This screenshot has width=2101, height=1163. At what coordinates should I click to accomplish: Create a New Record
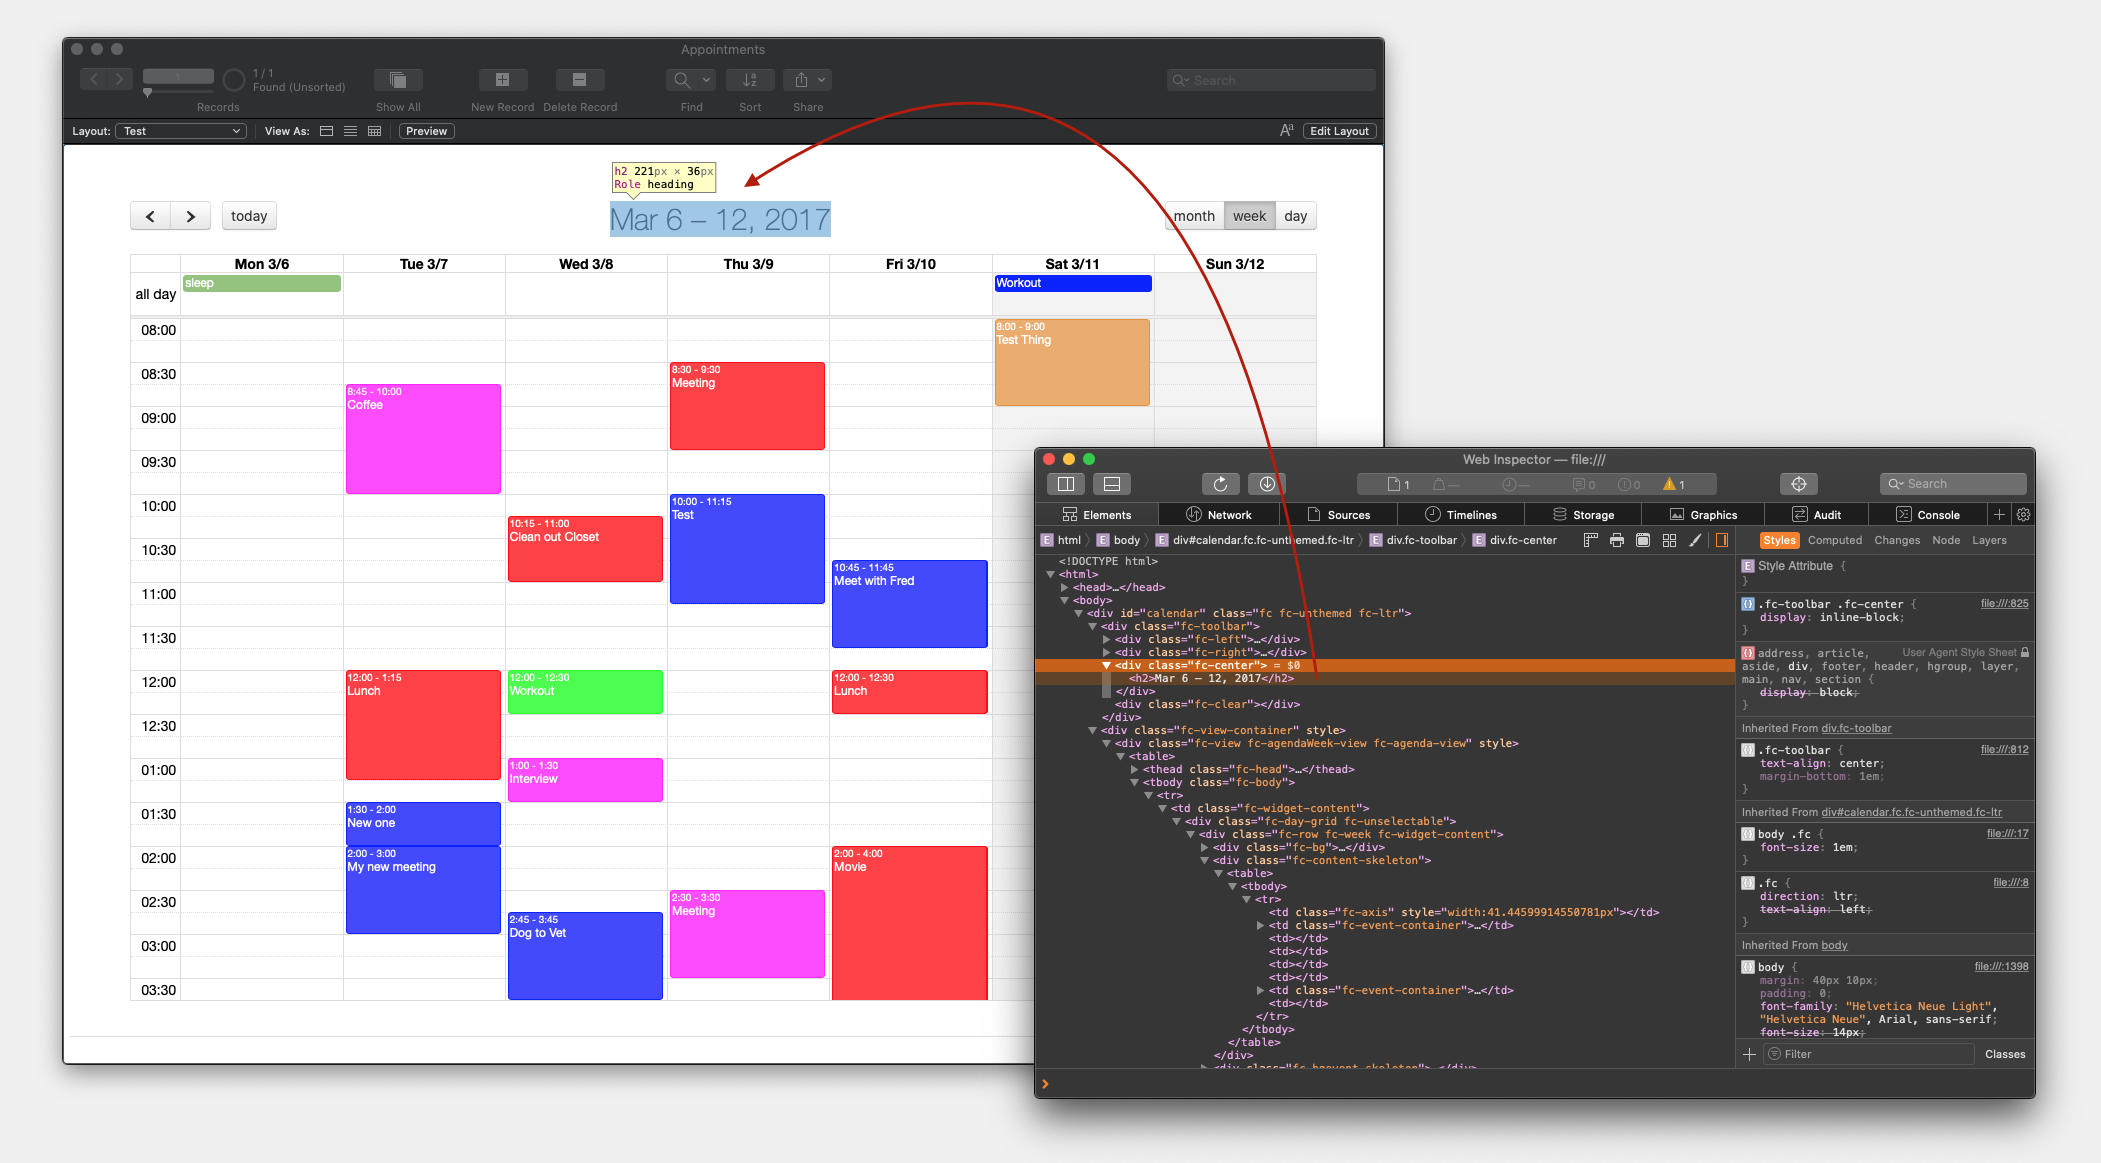pyautogui.click(x=503, y=80)
